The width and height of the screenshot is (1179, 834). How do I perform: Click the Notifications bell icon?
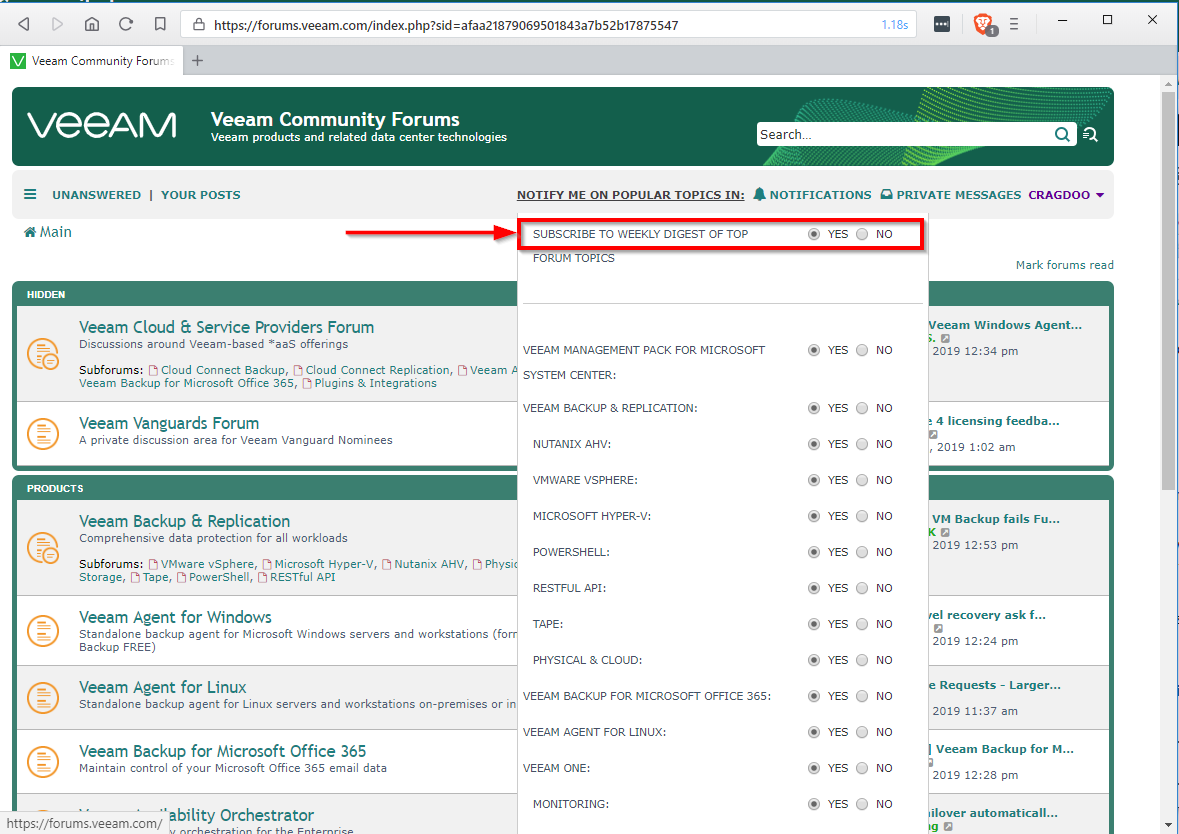click(x=759, y=195)
